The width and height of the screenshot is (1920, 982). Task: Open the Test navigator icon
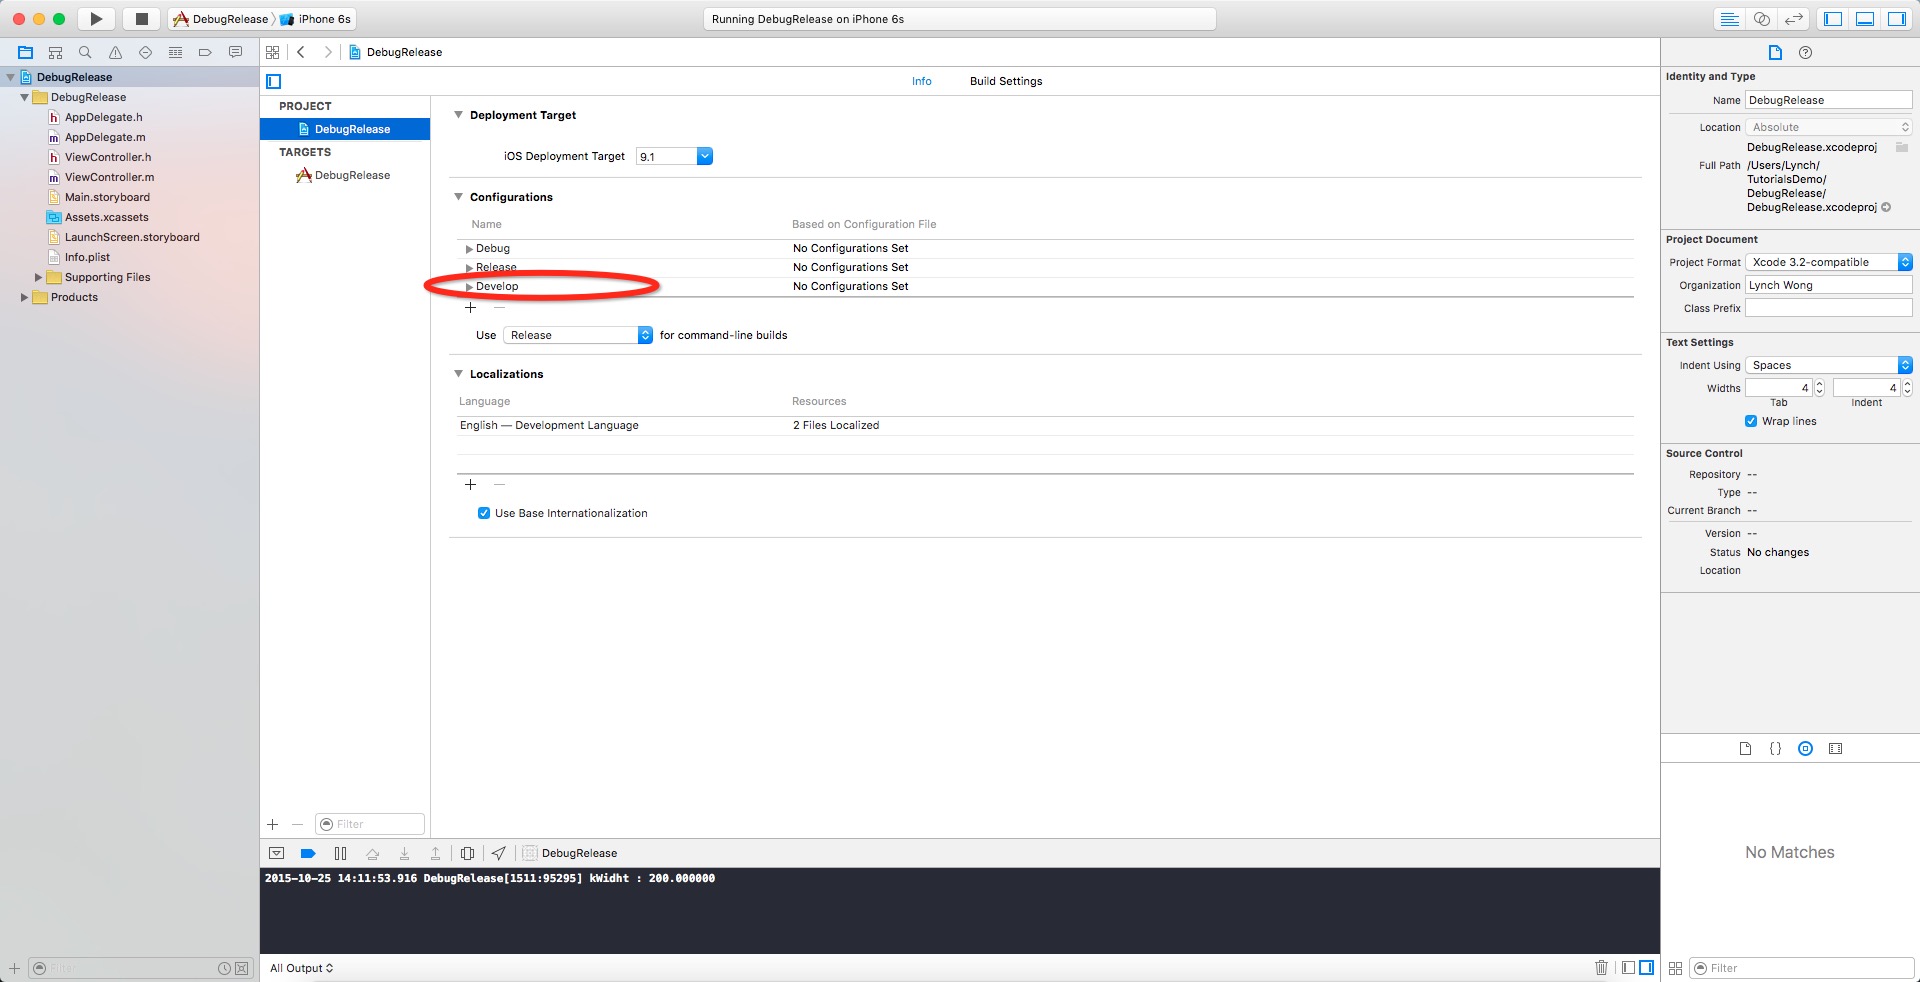145,52
